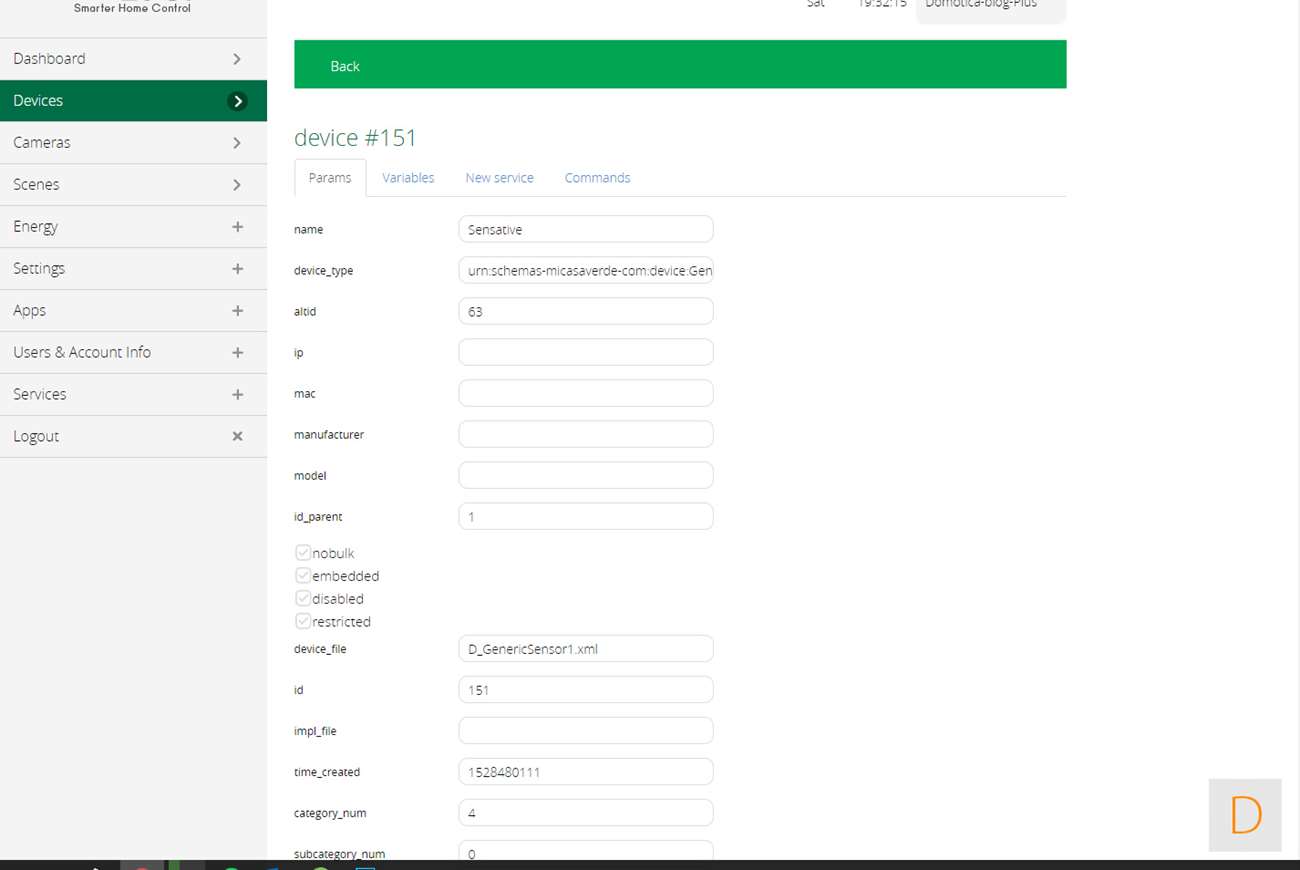Click the device_file input field

click(585, 649)
